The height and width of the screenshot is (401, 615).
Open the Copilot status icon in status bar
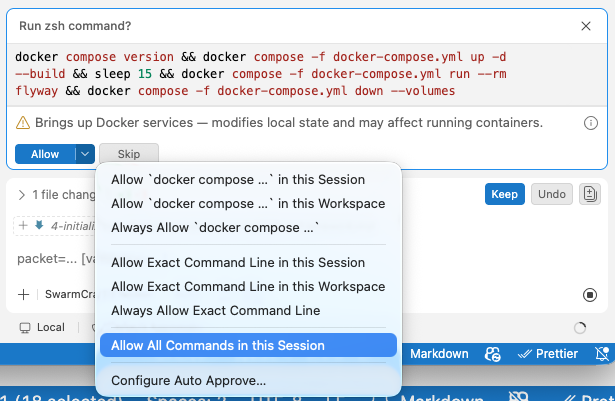click(x=493, y=354)
